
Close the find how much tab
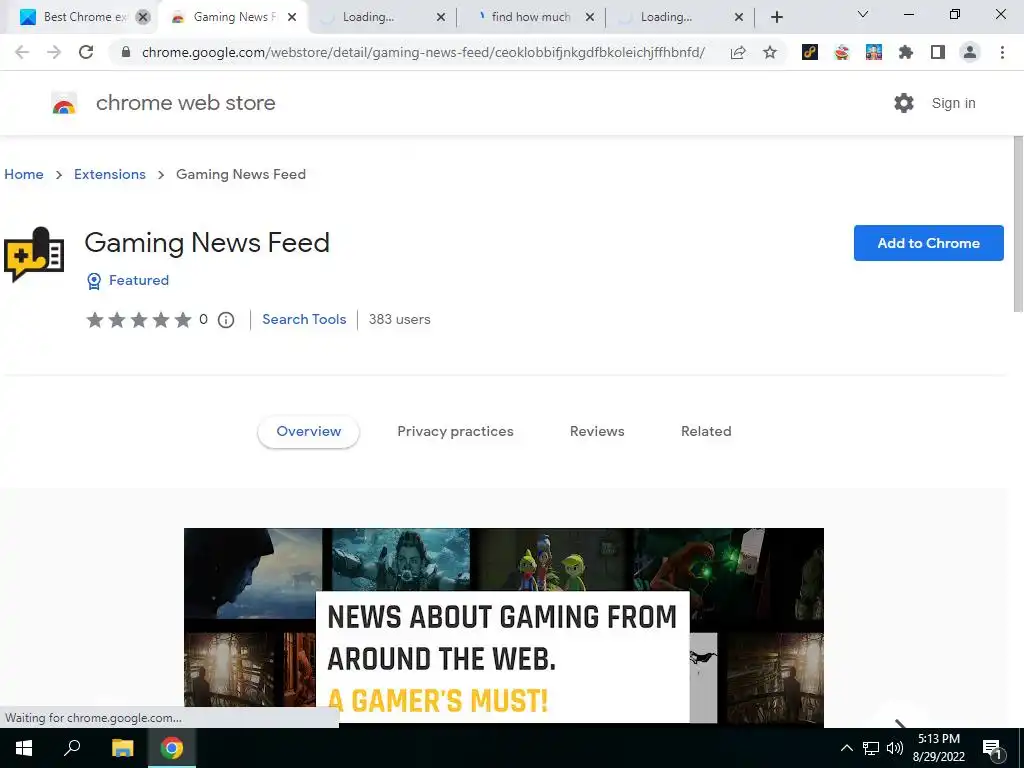pyautogui.click(x=590, y=17)
